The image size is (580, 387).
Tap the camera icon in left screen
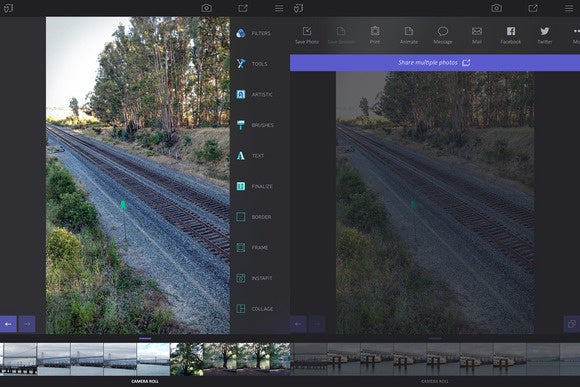click(207, 8)
